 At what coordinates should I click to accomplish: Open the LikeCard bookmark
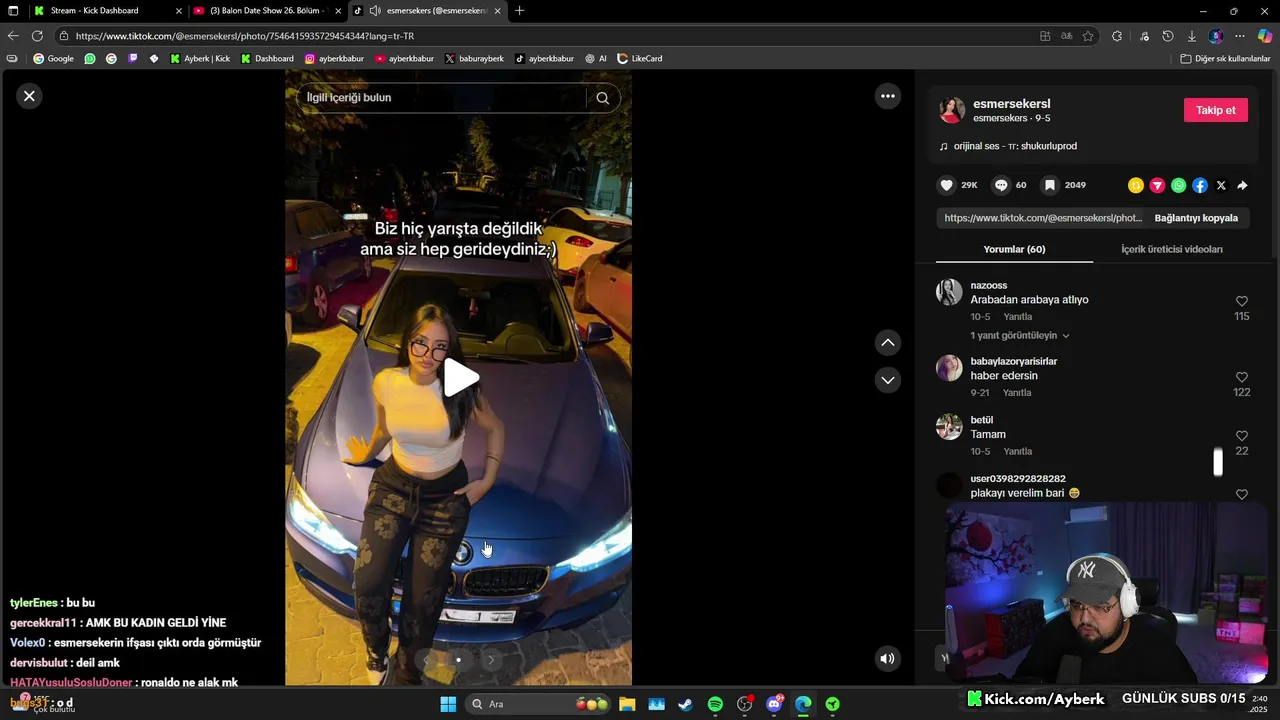640,59
